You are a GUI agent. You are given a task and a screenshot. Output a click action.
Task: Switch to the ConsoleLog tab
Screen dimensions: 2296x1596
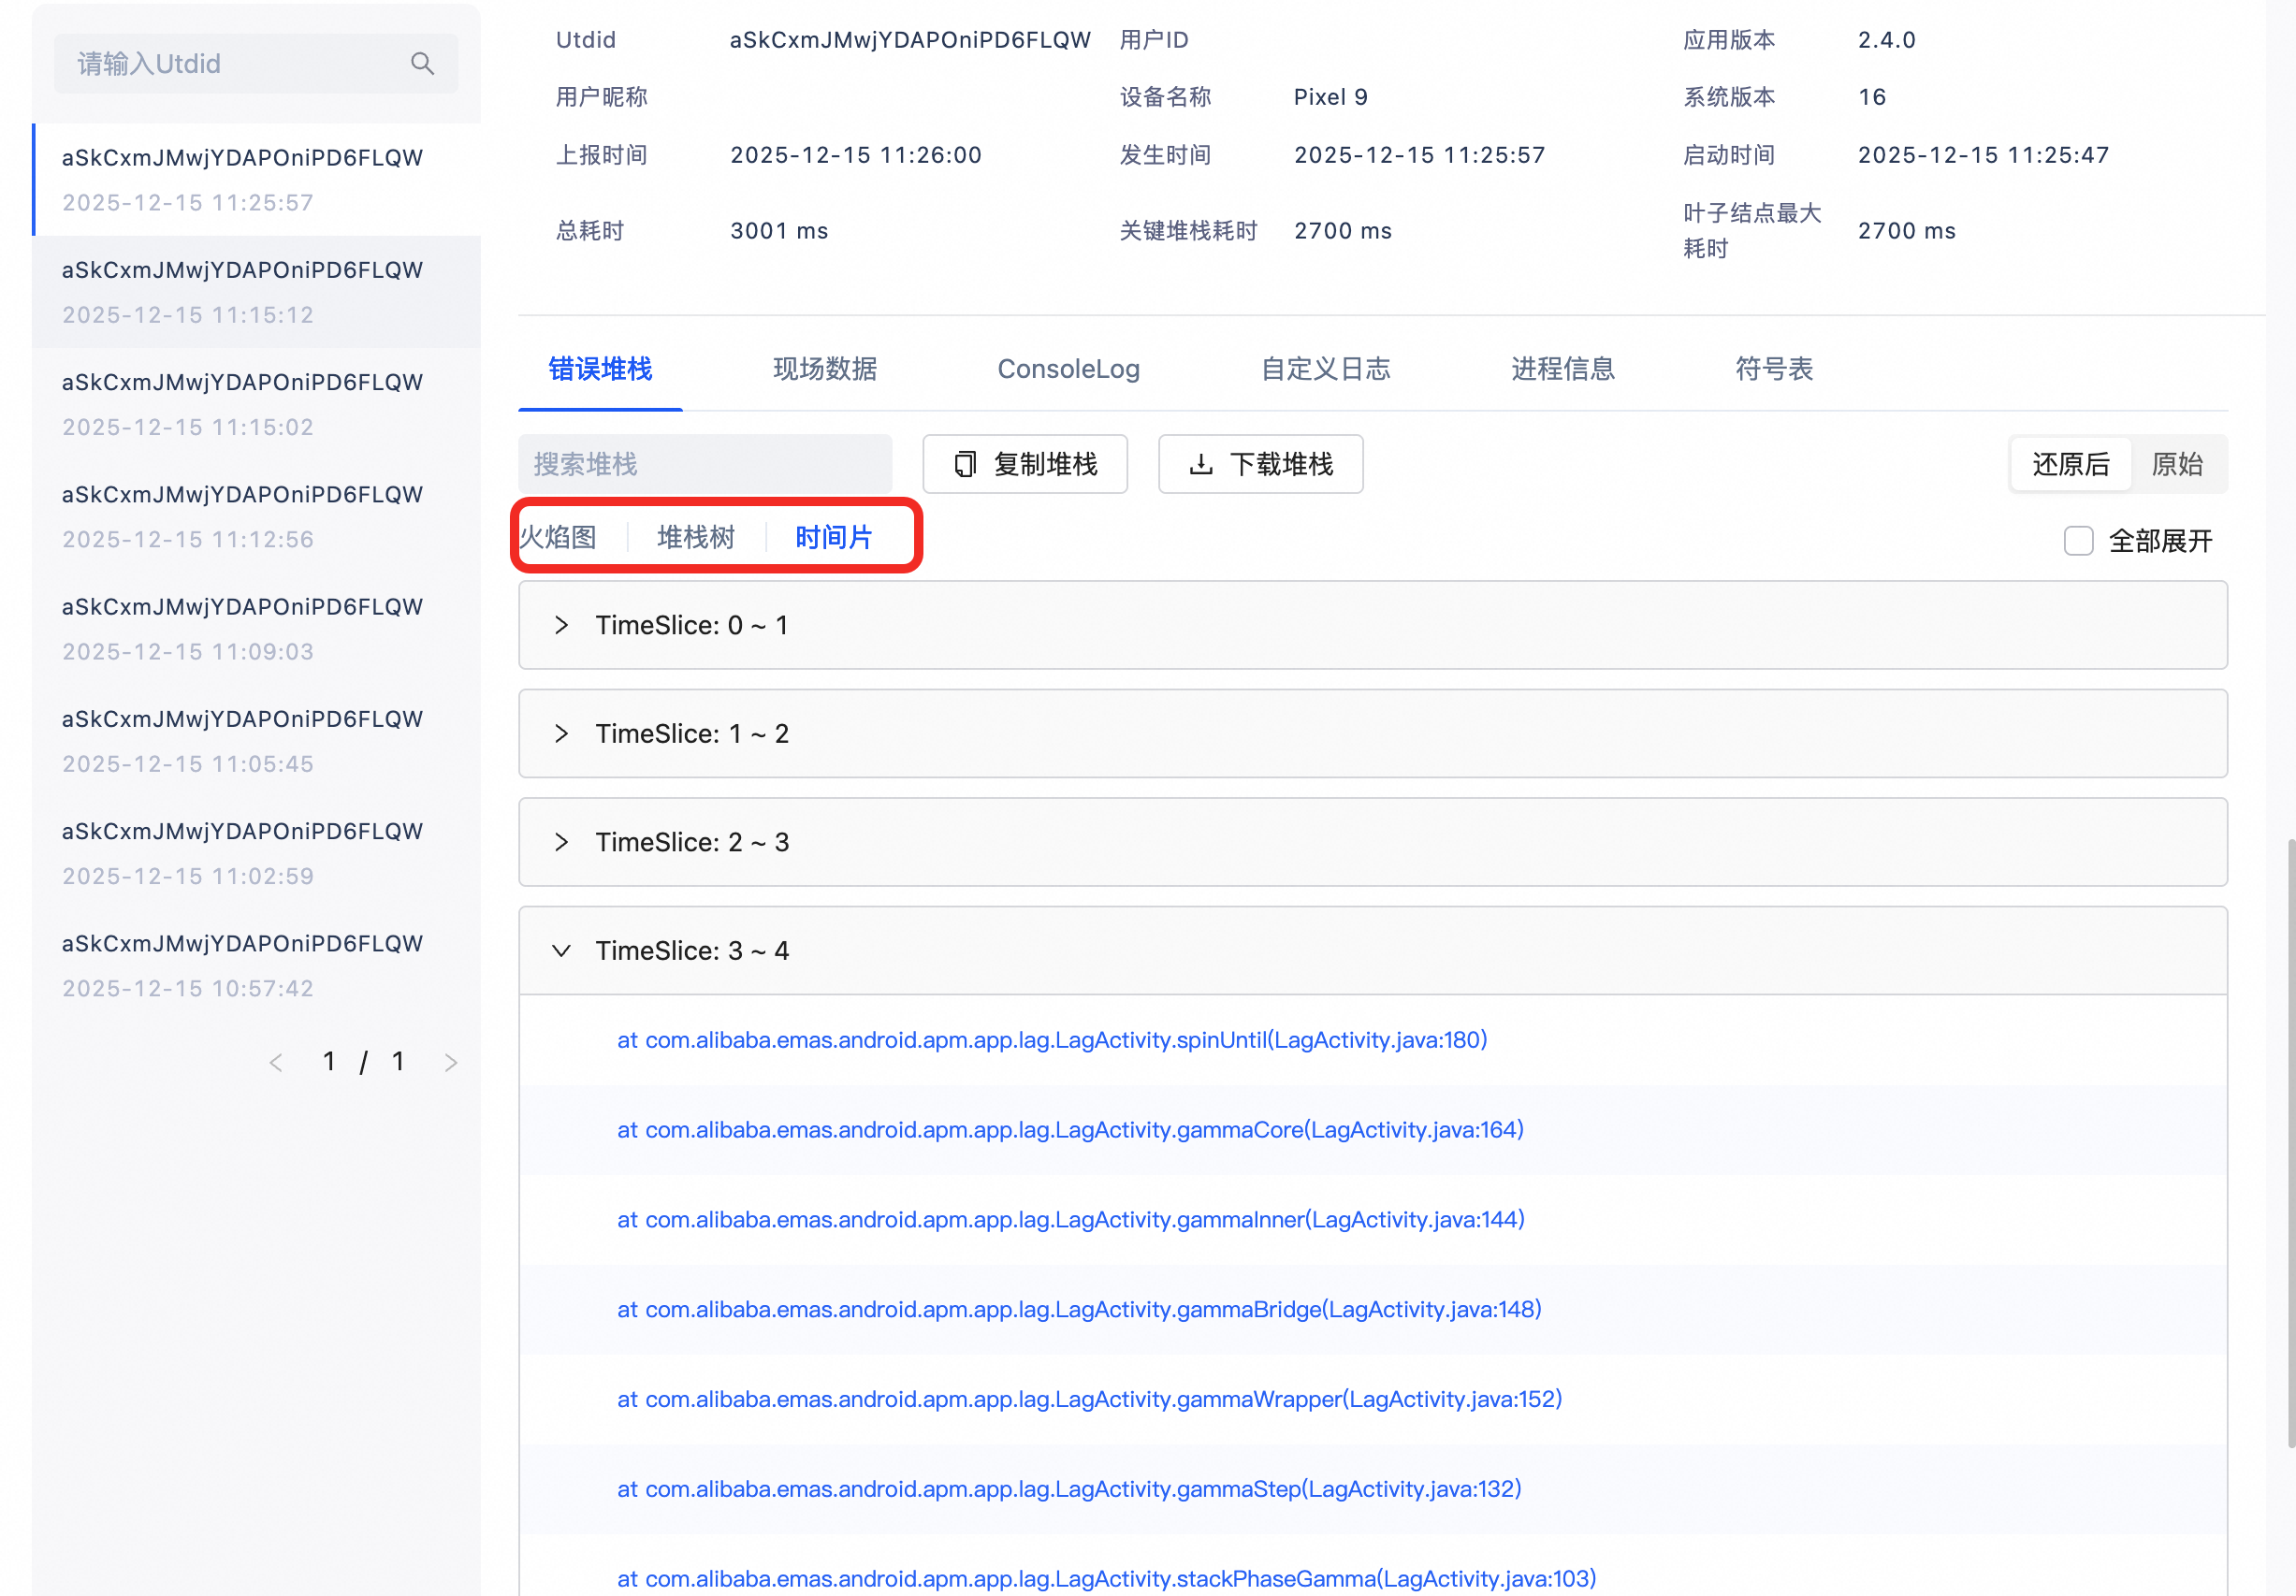pyautogui.click(x=1068, y=369)
